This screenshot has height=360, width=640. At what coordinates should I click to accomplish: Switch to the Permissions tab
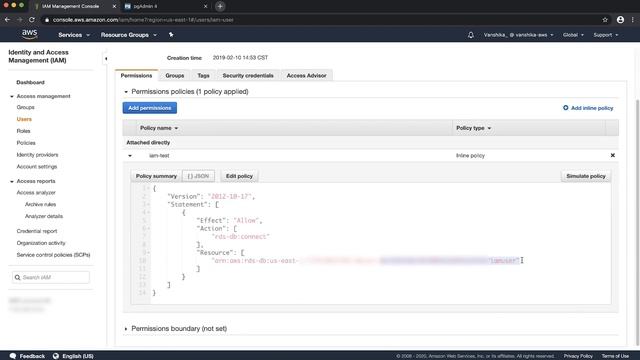136,76
